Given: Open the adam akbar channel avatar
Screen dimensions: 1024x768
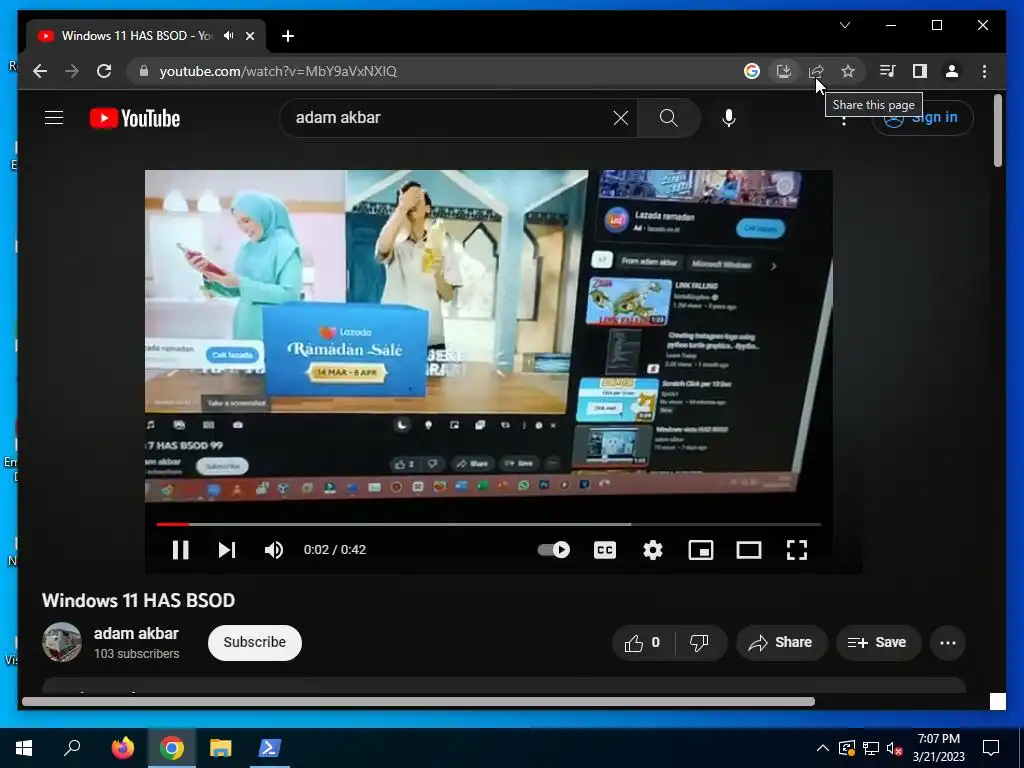Looking at the screenshot, I should click(x=62, y=643).
